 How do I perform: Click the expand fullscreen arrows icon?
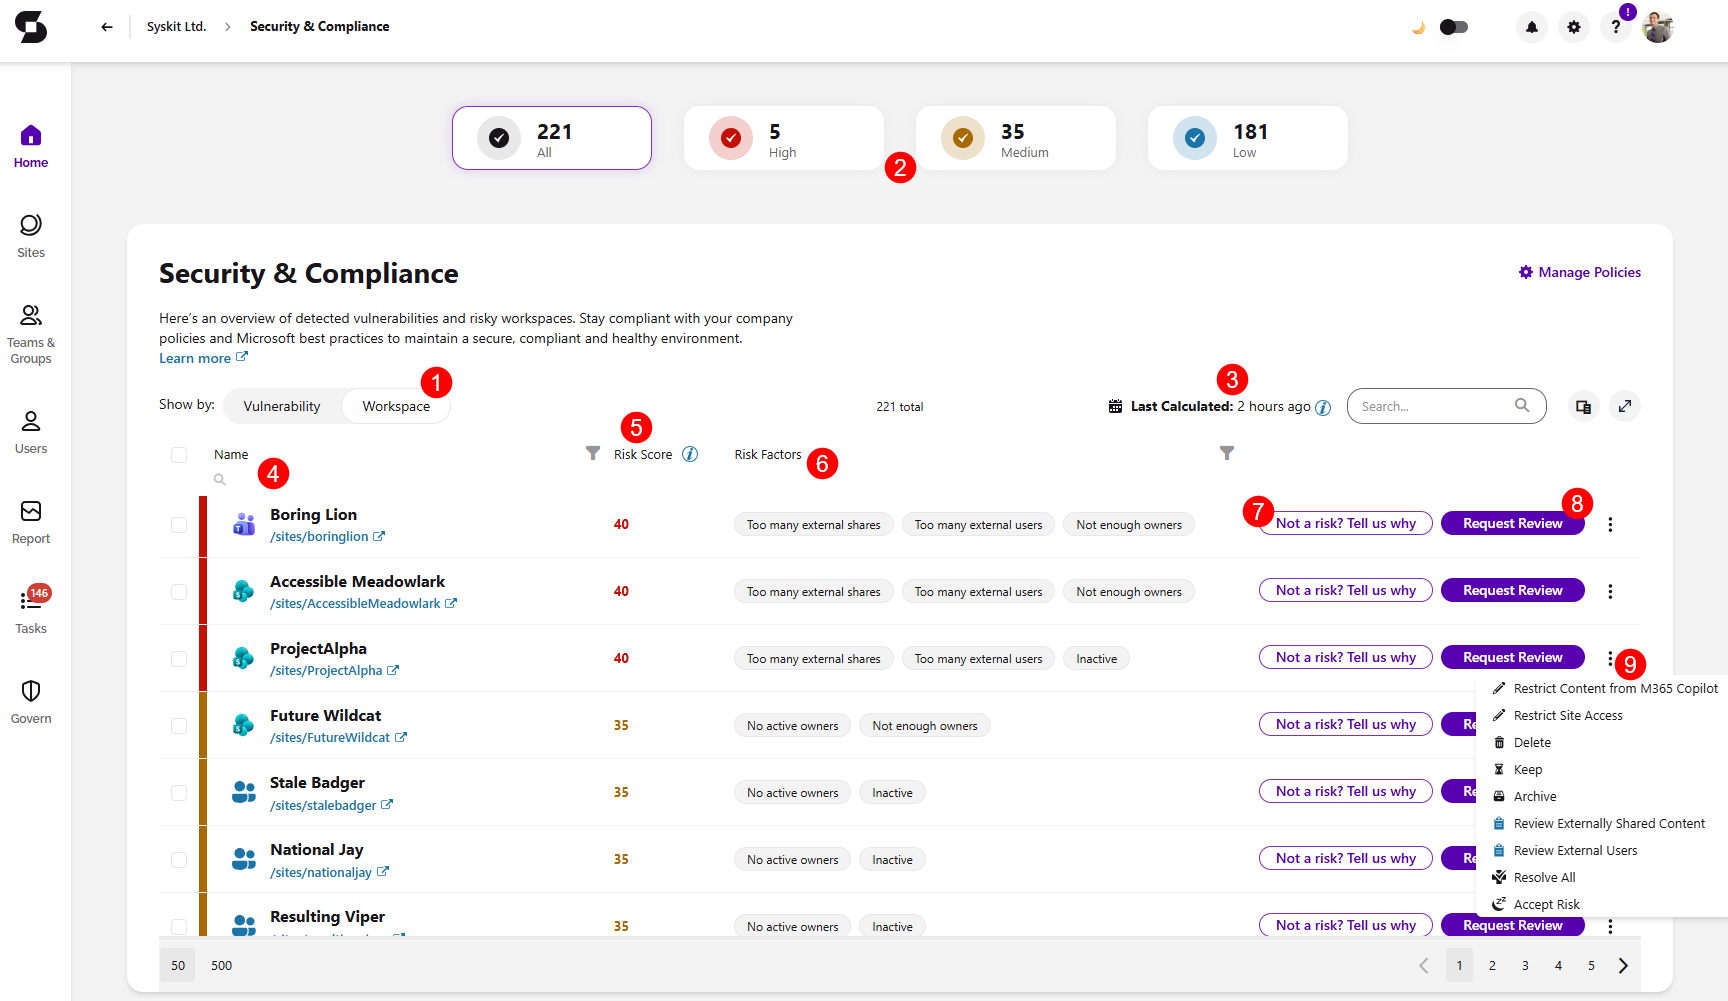pos(1625,406)
